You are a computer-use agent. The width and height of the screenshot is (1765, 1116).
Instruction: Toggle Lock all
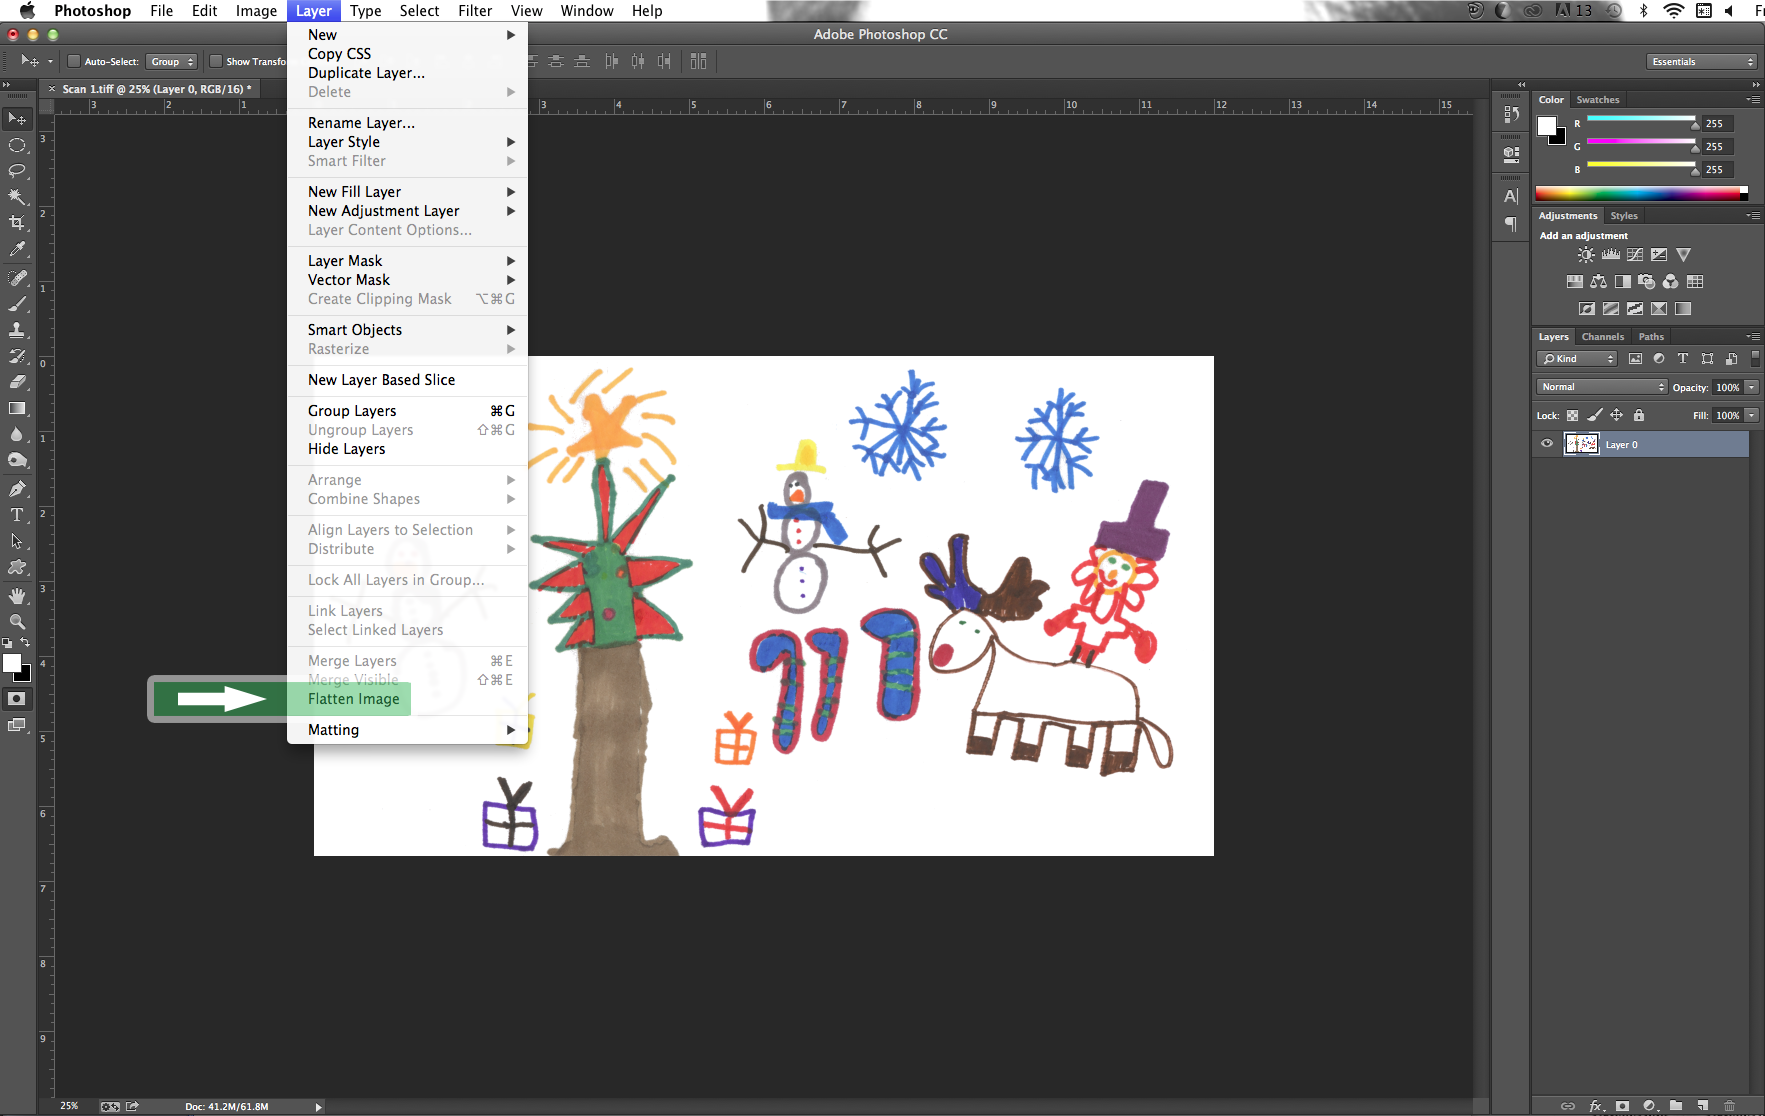pos(1638,415)
